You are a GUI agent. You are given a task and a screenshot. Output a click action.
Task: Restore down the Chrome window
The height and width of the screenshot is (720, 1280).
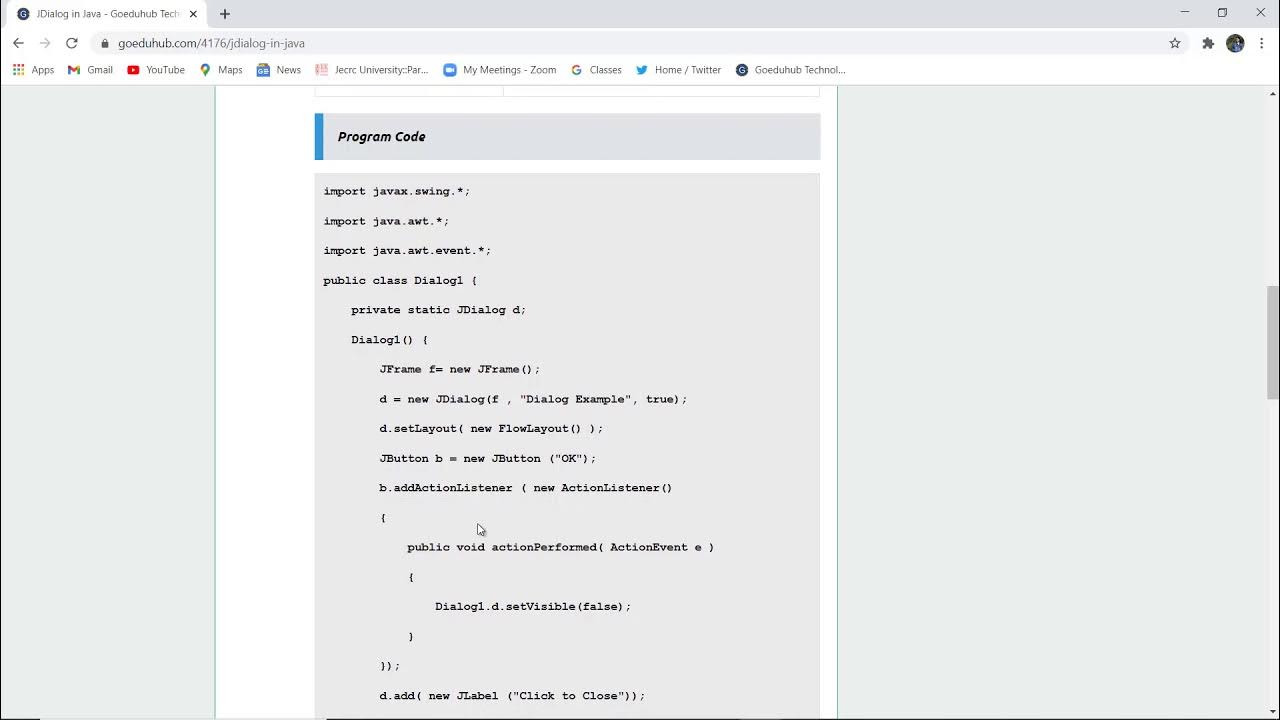(x=1222, y=13)
